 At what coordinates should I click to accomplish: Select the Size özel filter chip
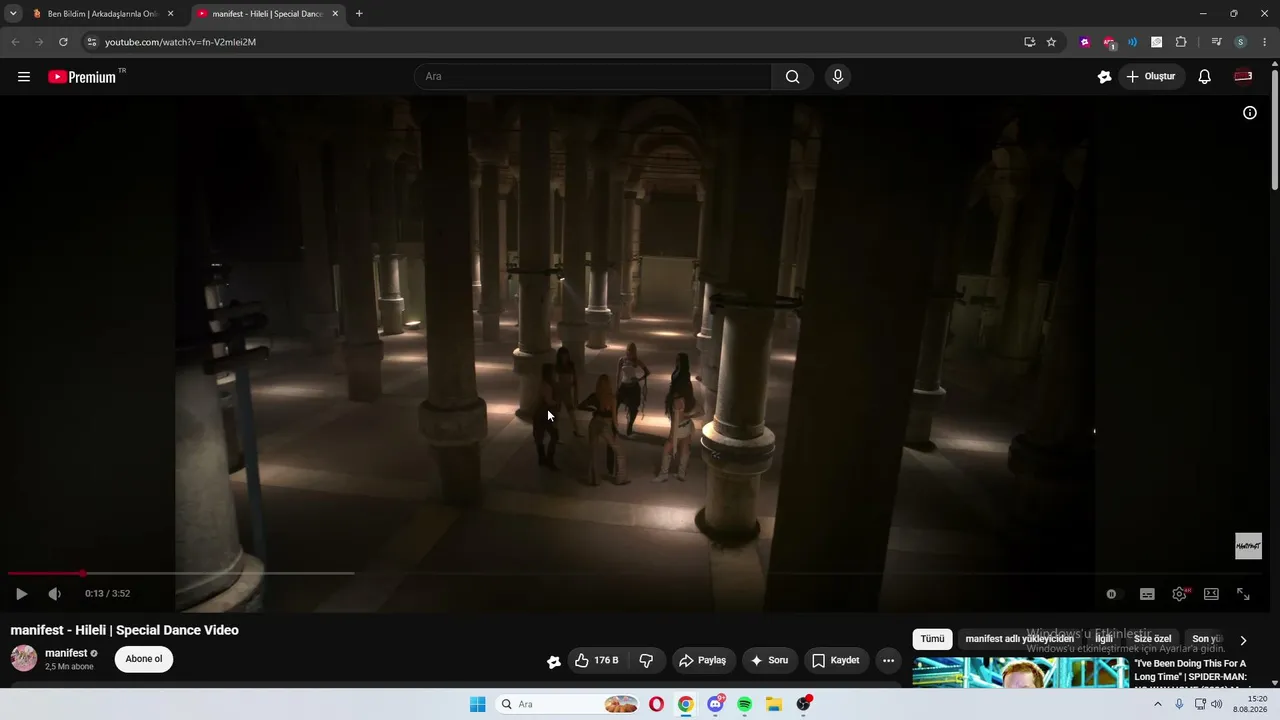tap(1152, 639)
